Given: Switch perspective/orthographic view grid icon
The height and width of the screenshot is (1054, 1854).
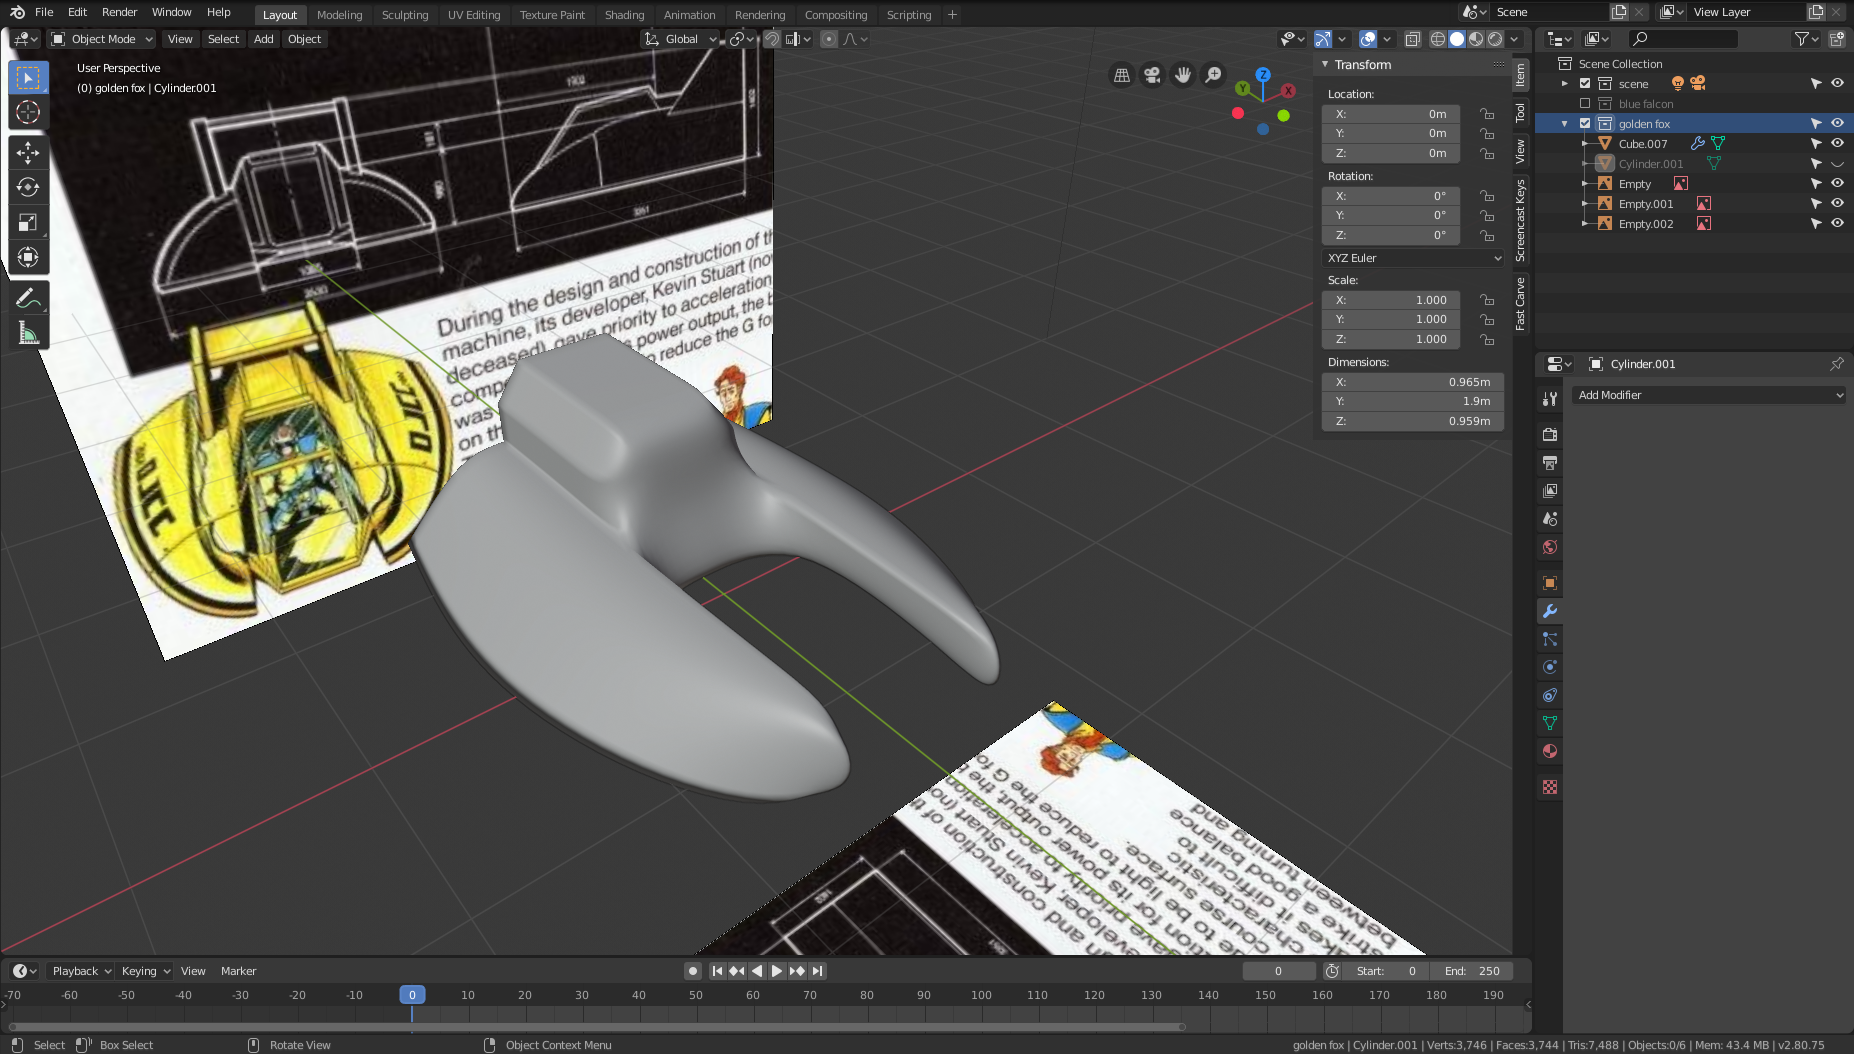Looking at the screenshot, I should [x=1122, y=75].
